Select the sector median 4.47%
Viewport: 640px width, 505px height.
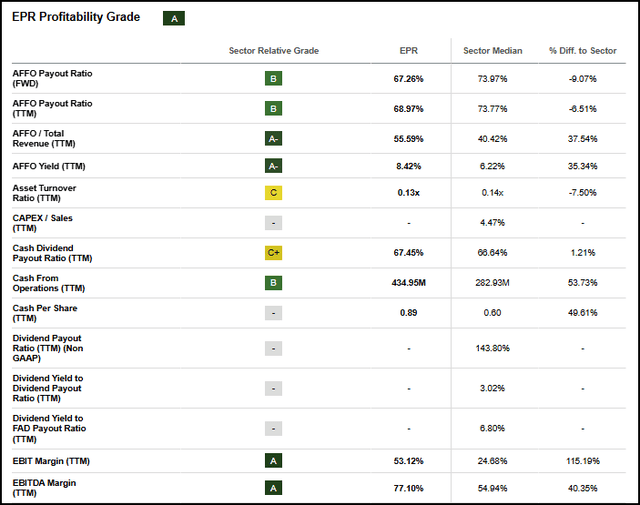(x=493, y=222)
